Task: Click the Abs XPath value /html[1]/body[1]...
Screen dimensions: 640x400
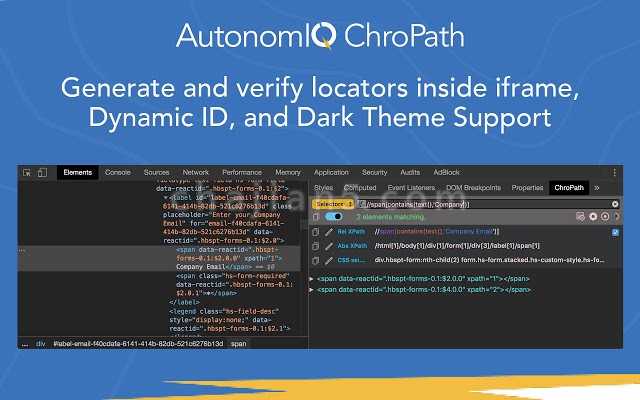Action: (x=457, y=246)
